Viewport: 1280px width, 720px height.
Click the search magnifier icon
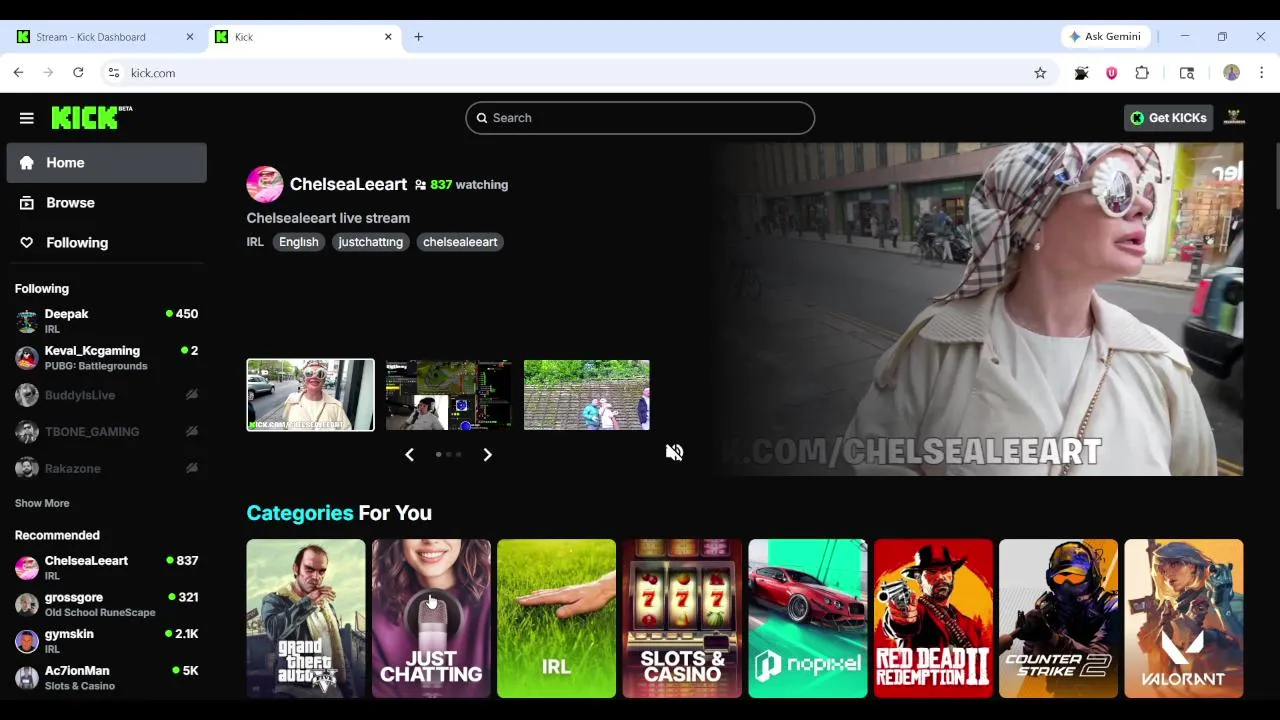pyautogui.click(x=482, y=118)
